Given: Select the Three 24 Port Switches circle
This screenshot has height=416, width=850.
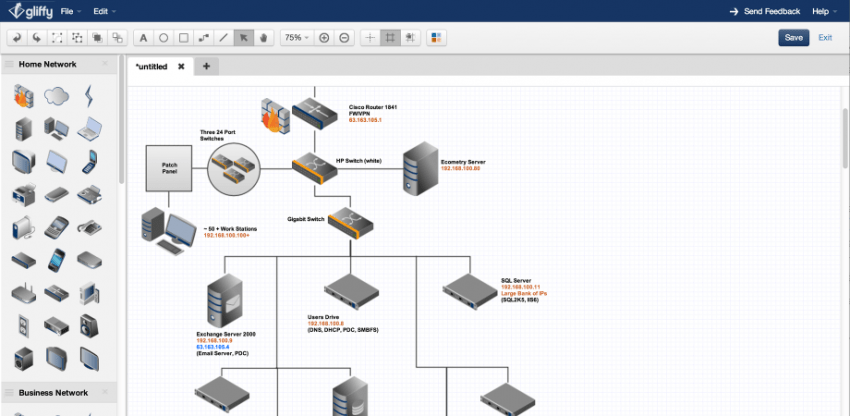Looking at the screenshot, I should tap(234, 169).
